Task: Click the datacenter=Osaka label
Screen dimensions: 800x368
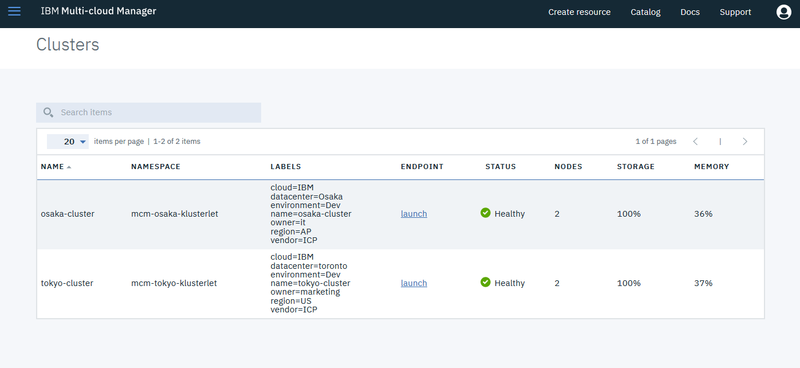Action: [x=307, y=197]
